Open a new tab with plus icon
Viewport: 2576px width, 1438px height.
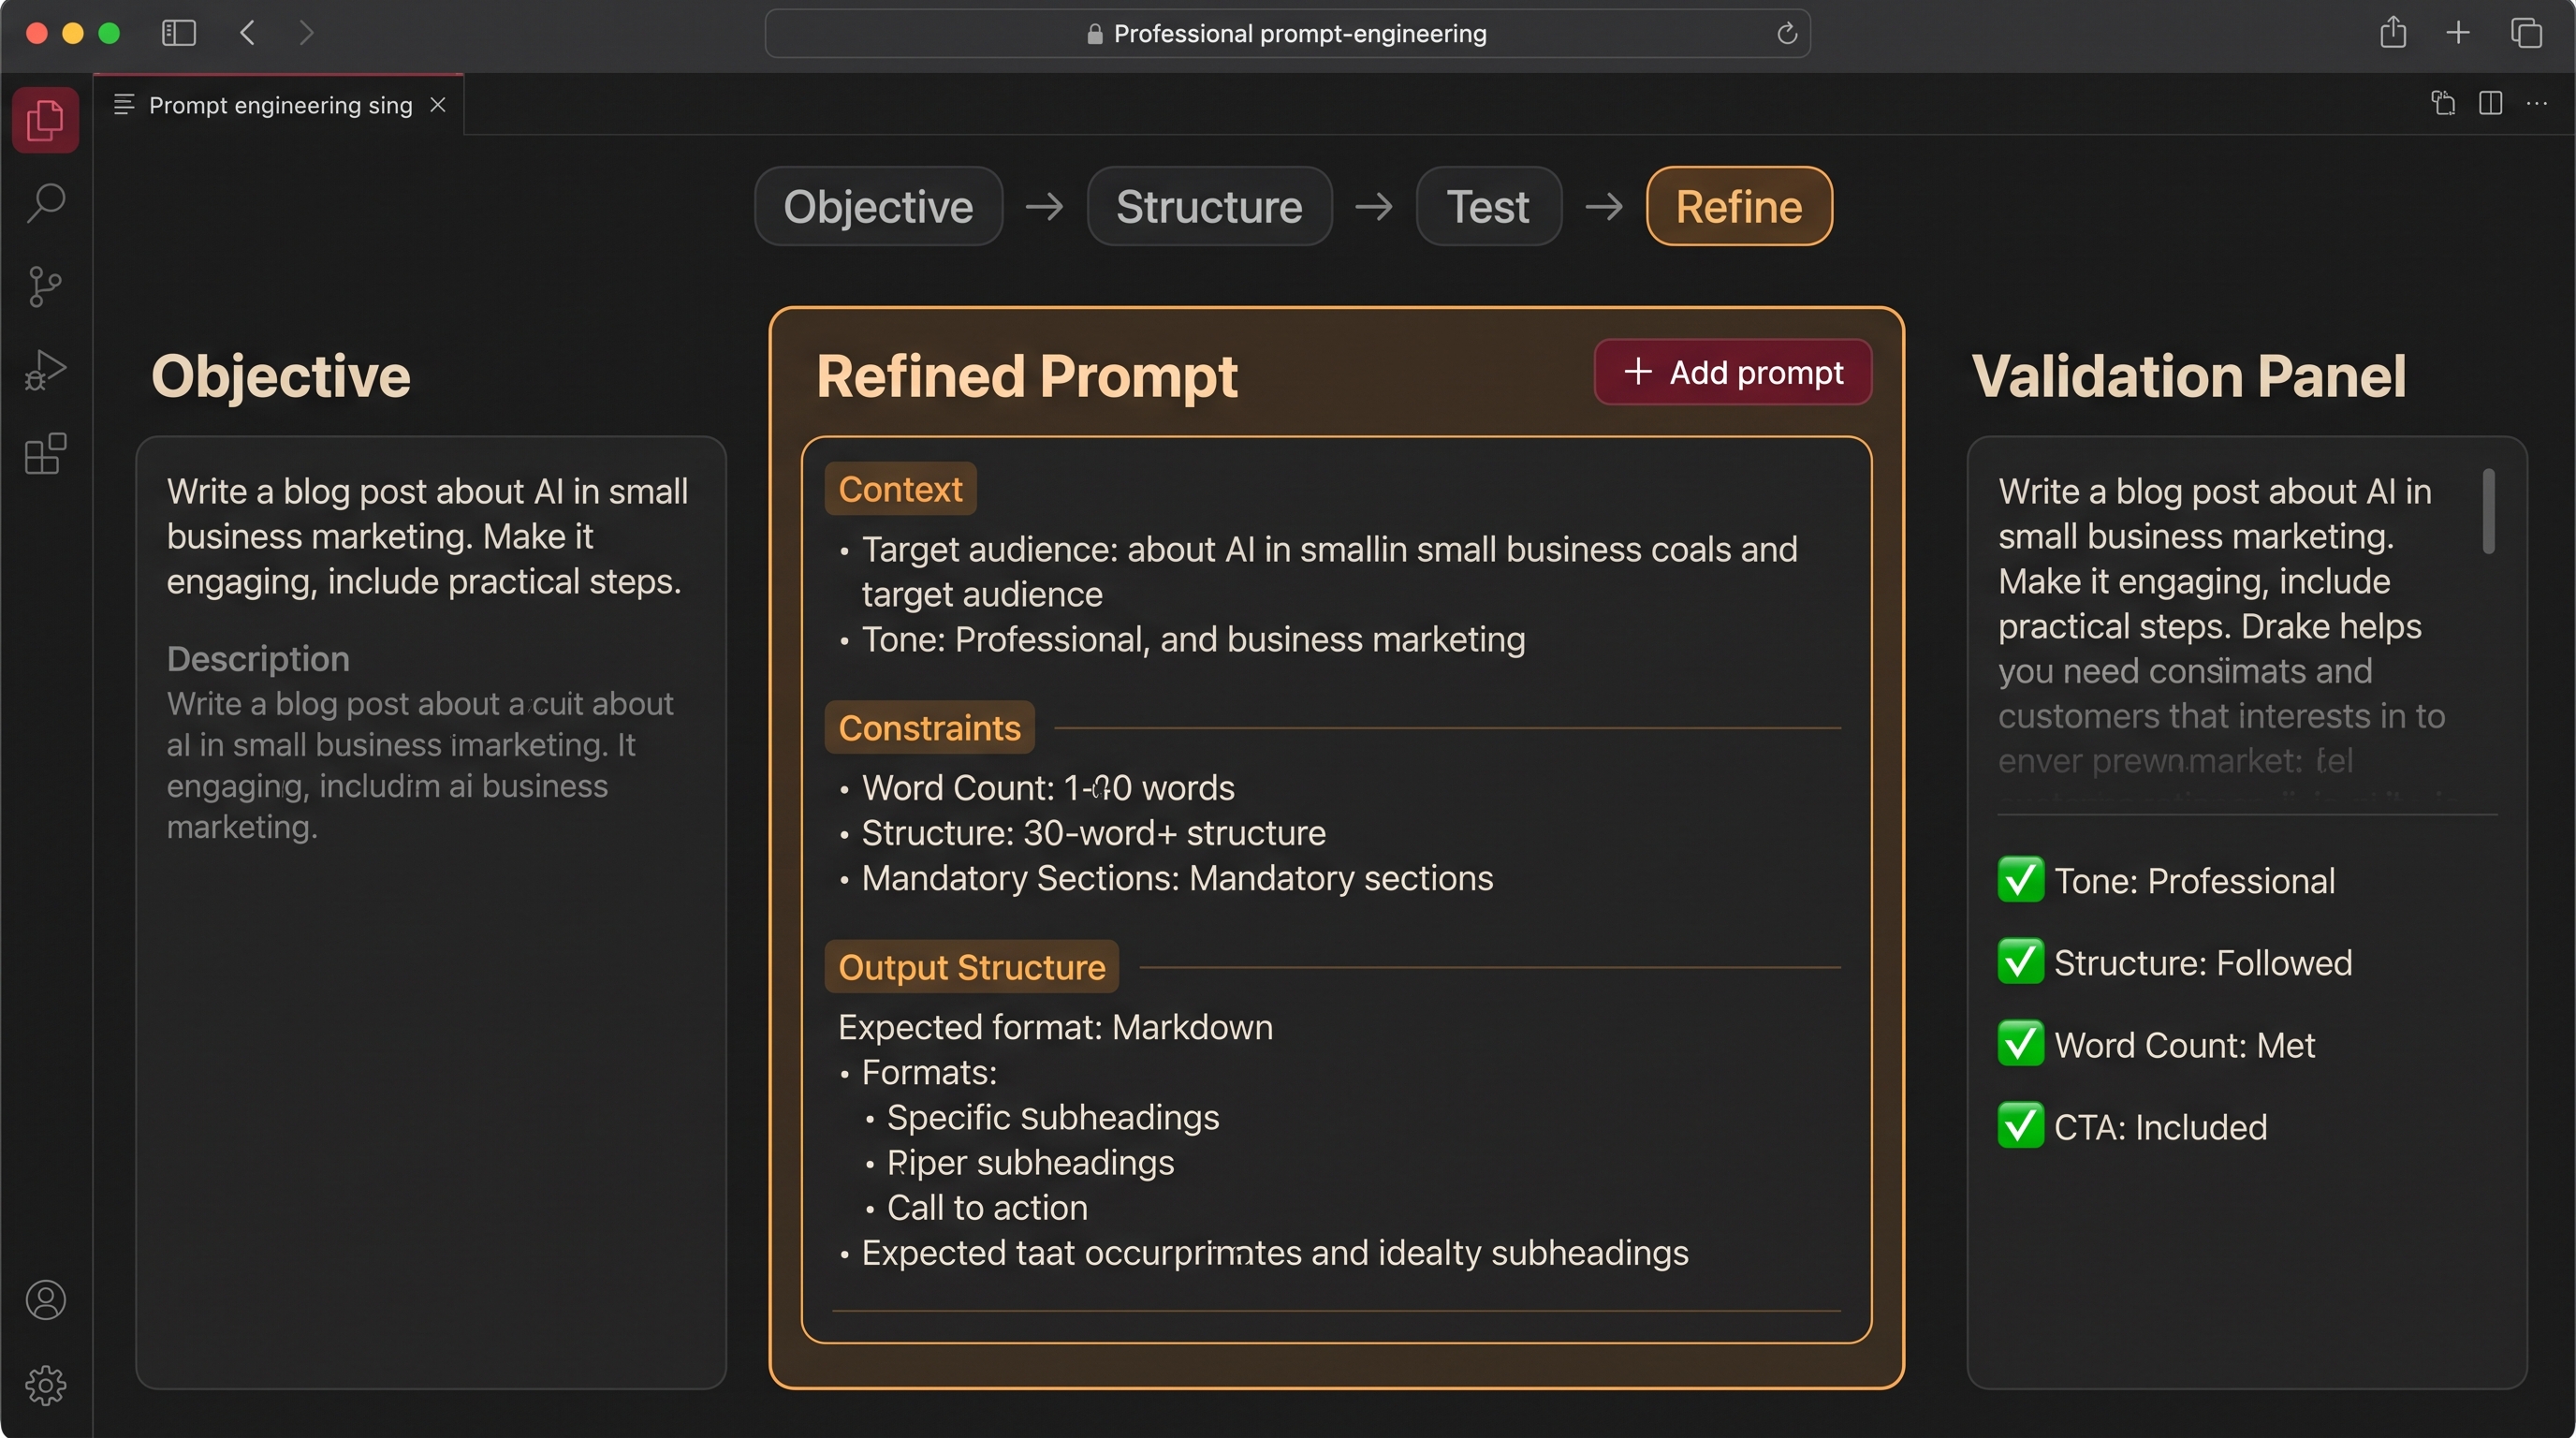click(x=2458, y=33)
